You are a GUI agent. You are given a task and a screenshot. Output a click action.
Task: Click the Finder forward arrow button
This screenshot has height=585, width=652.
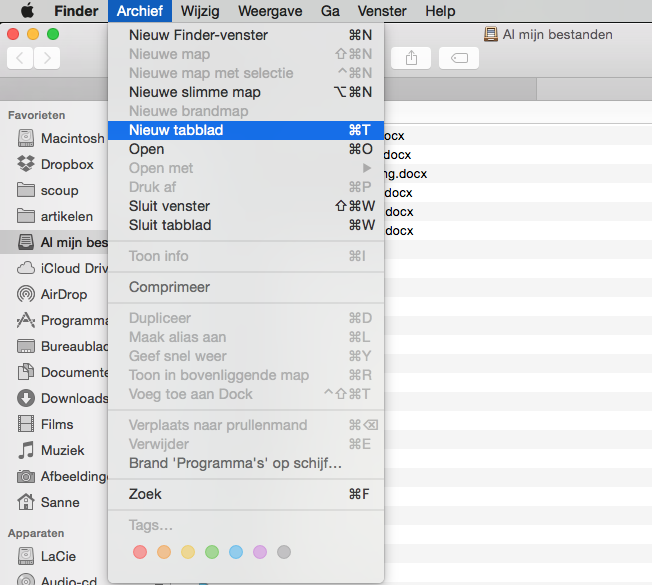(x=47, y=58)
